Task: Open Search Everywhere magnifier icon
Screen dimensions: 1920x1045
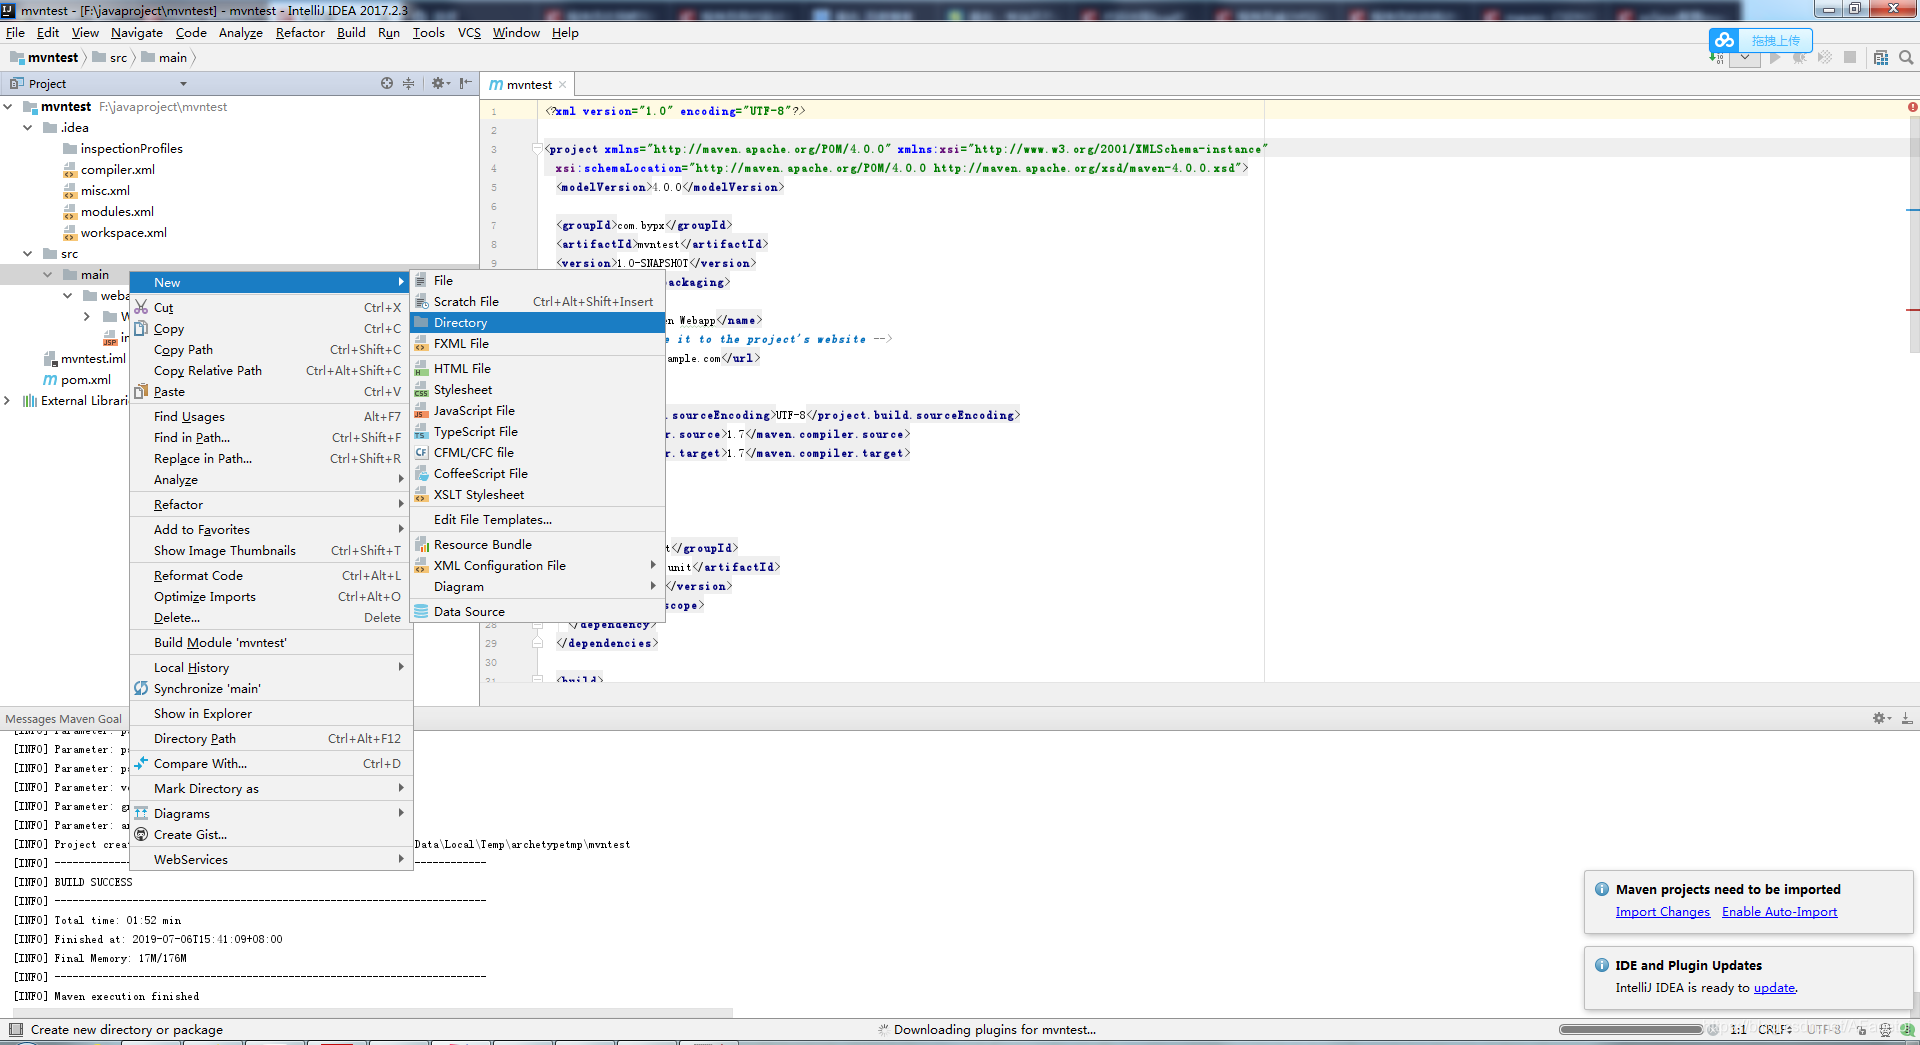Action: click(x=1906, y=58)
